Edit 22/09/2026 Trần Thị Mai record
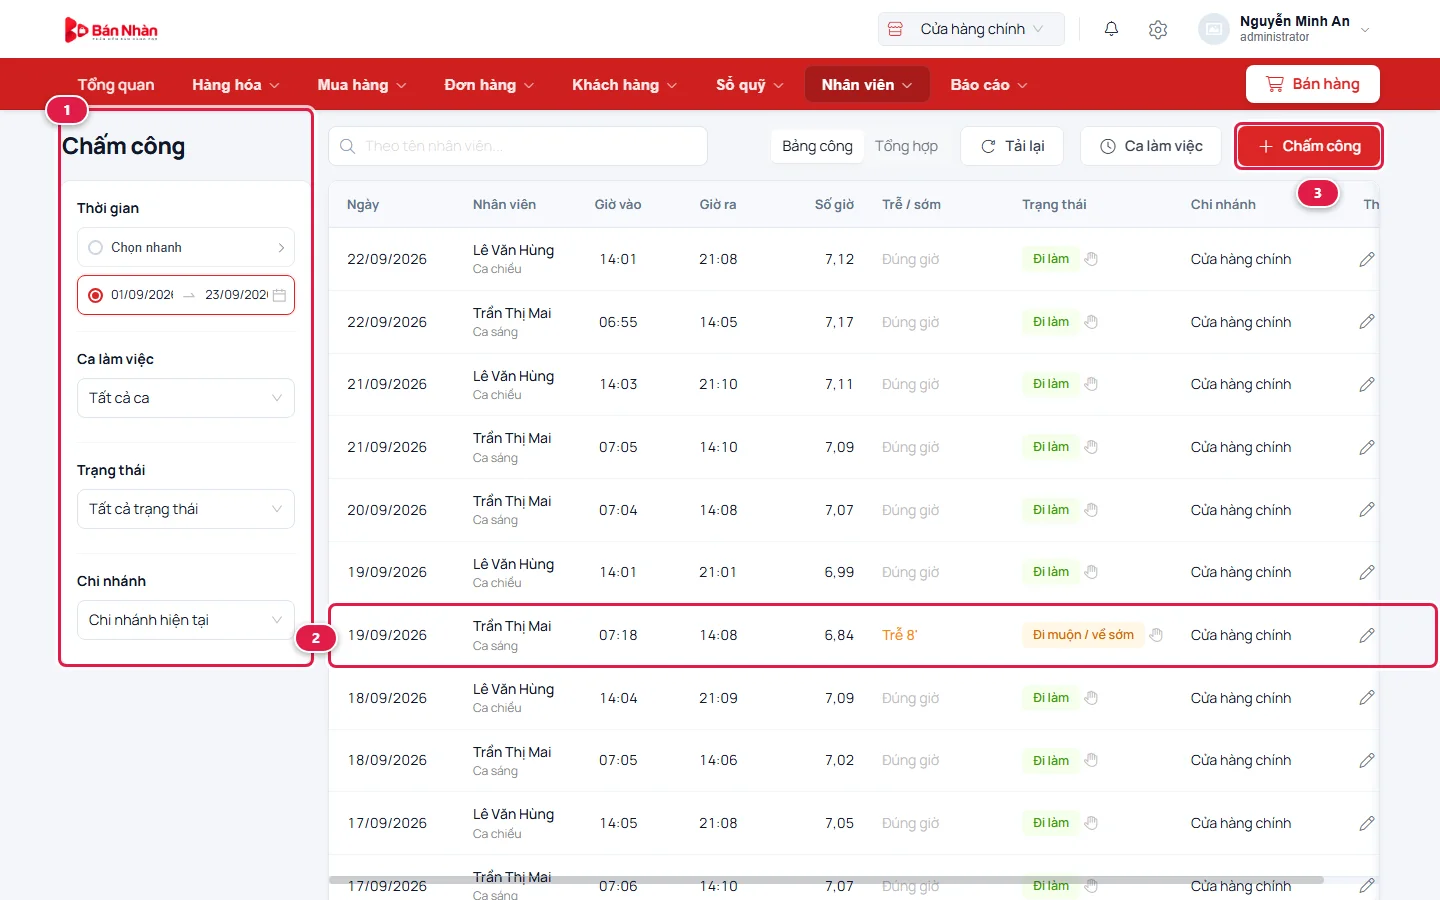The width and height of the screenshot is (1440, 900). [x=1367, y=322]
